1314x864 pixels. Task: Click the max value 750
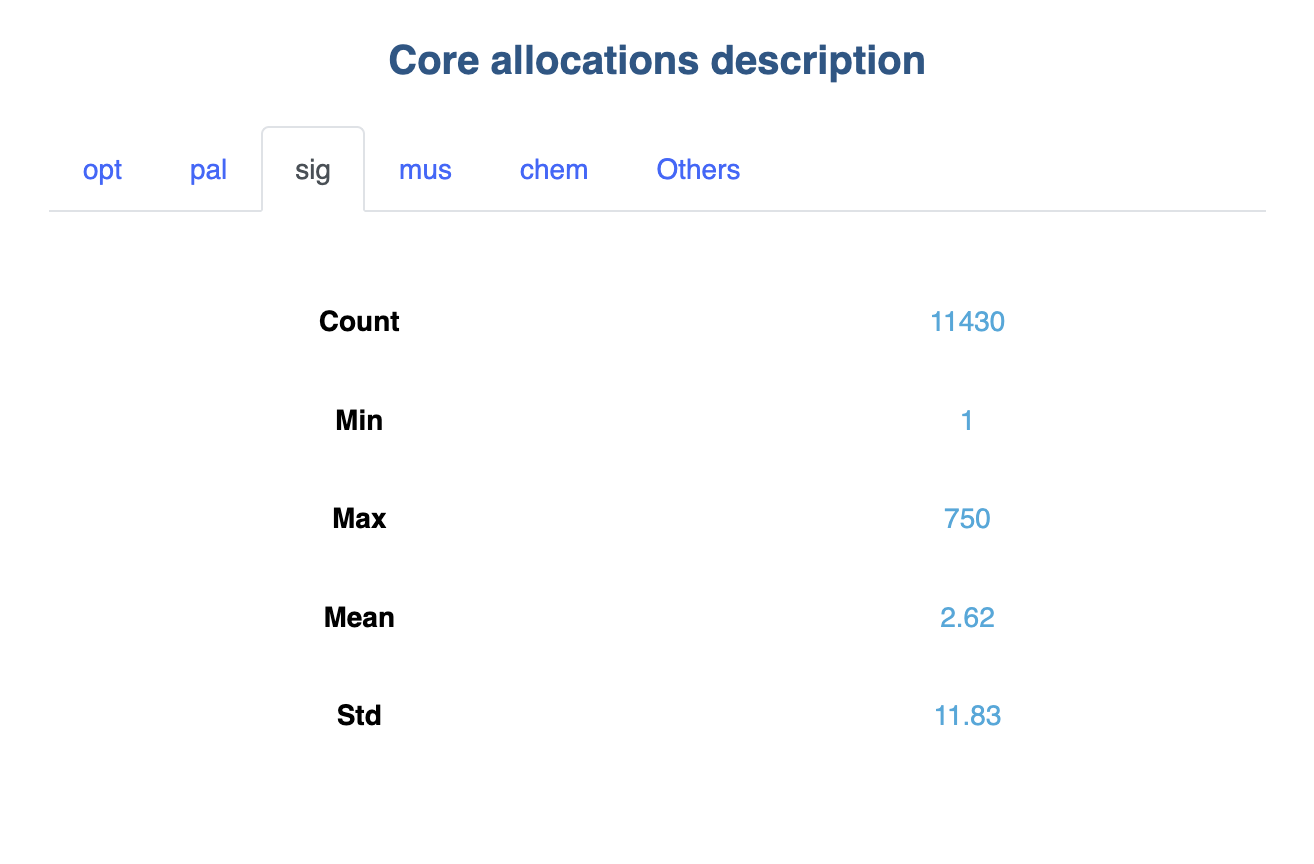(967, 519)
